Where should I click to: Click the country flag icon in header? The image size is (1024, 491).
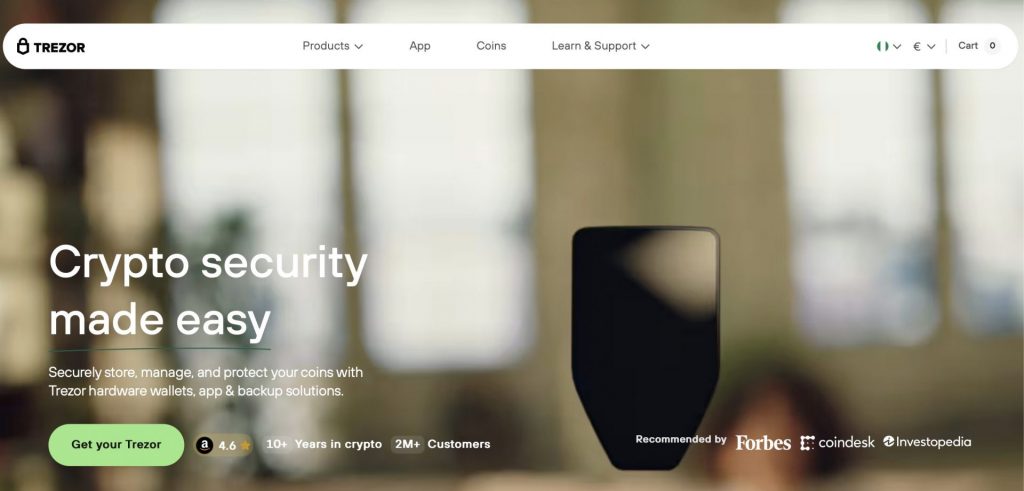pyautogui.click(x=882, y=46)
